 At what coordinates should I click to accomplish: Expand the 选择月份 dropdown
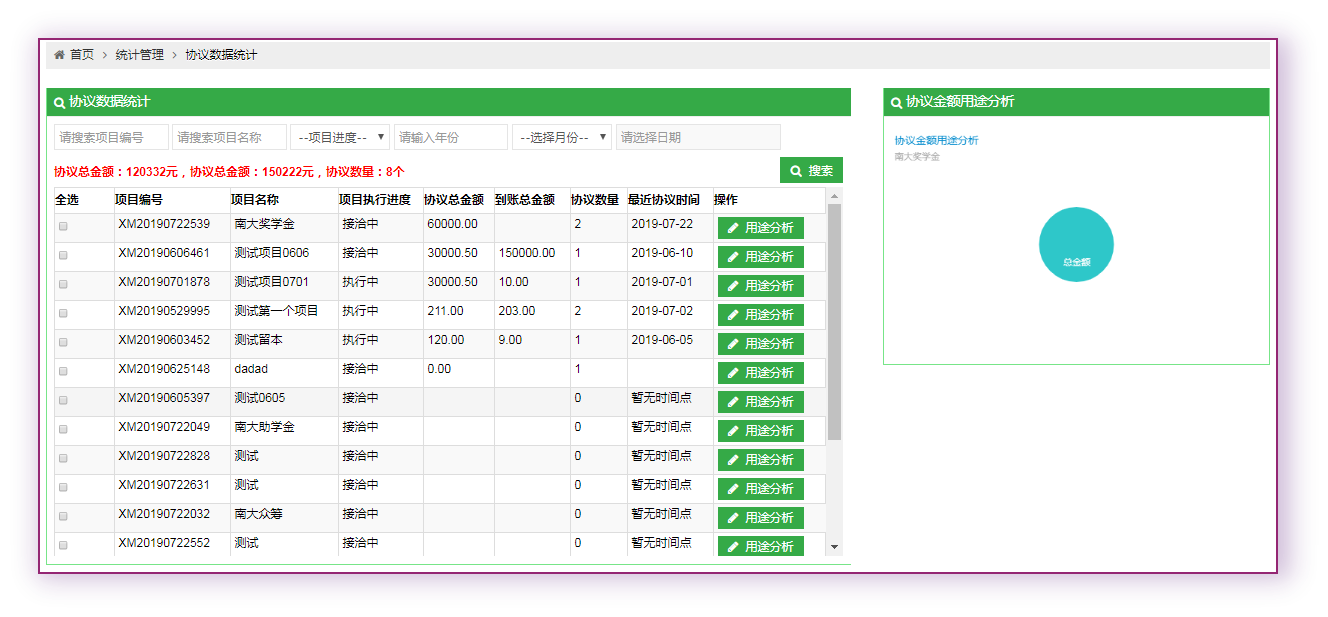point(561,137)
